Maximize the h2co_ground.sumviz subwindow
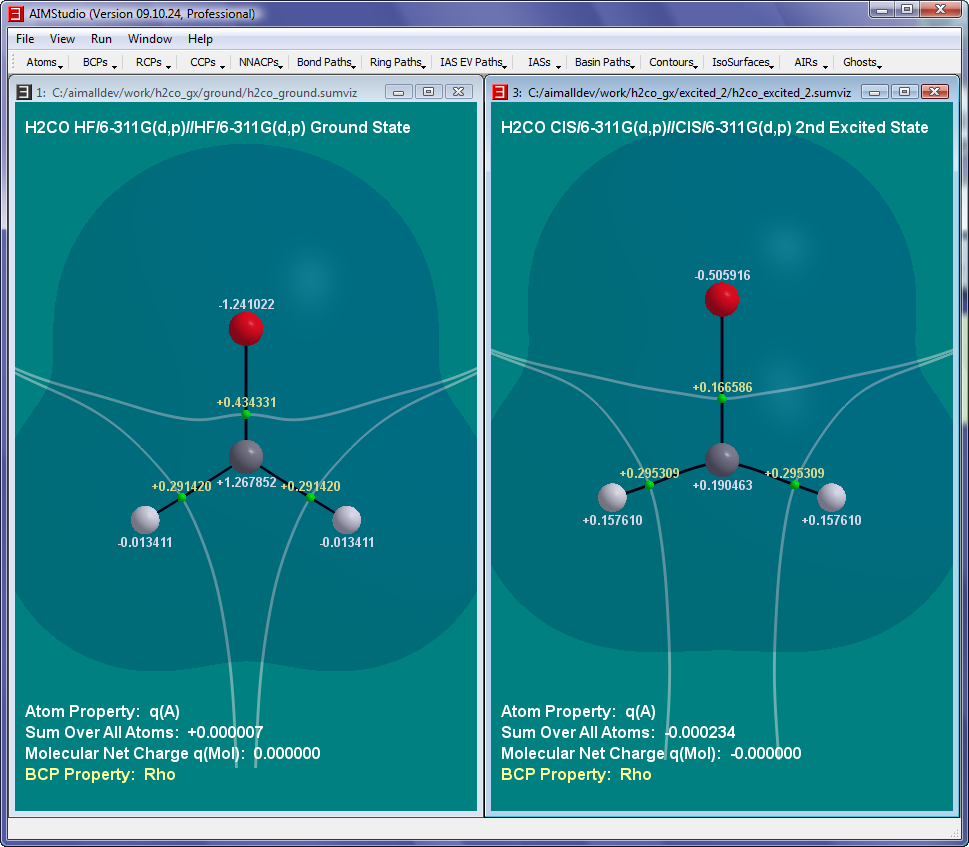The image size is (969, 847). click(428, 92)
